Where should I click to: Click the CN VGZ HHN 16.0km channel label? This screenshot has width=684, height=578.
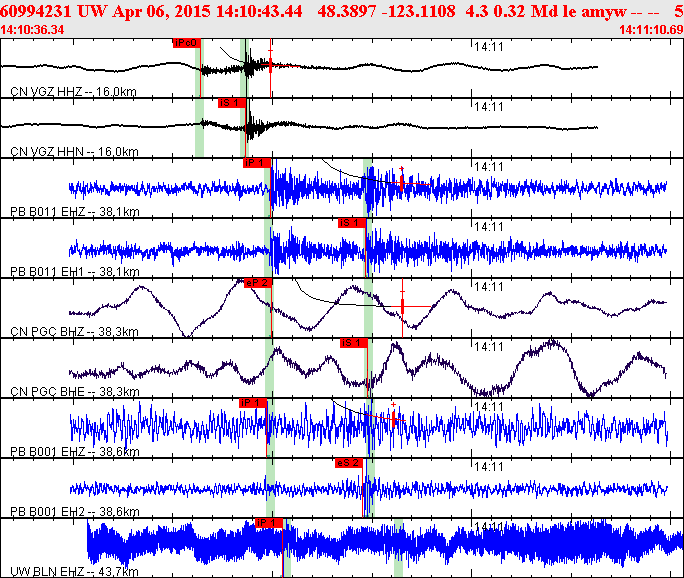pyautogui.click(x=74, y=152)
